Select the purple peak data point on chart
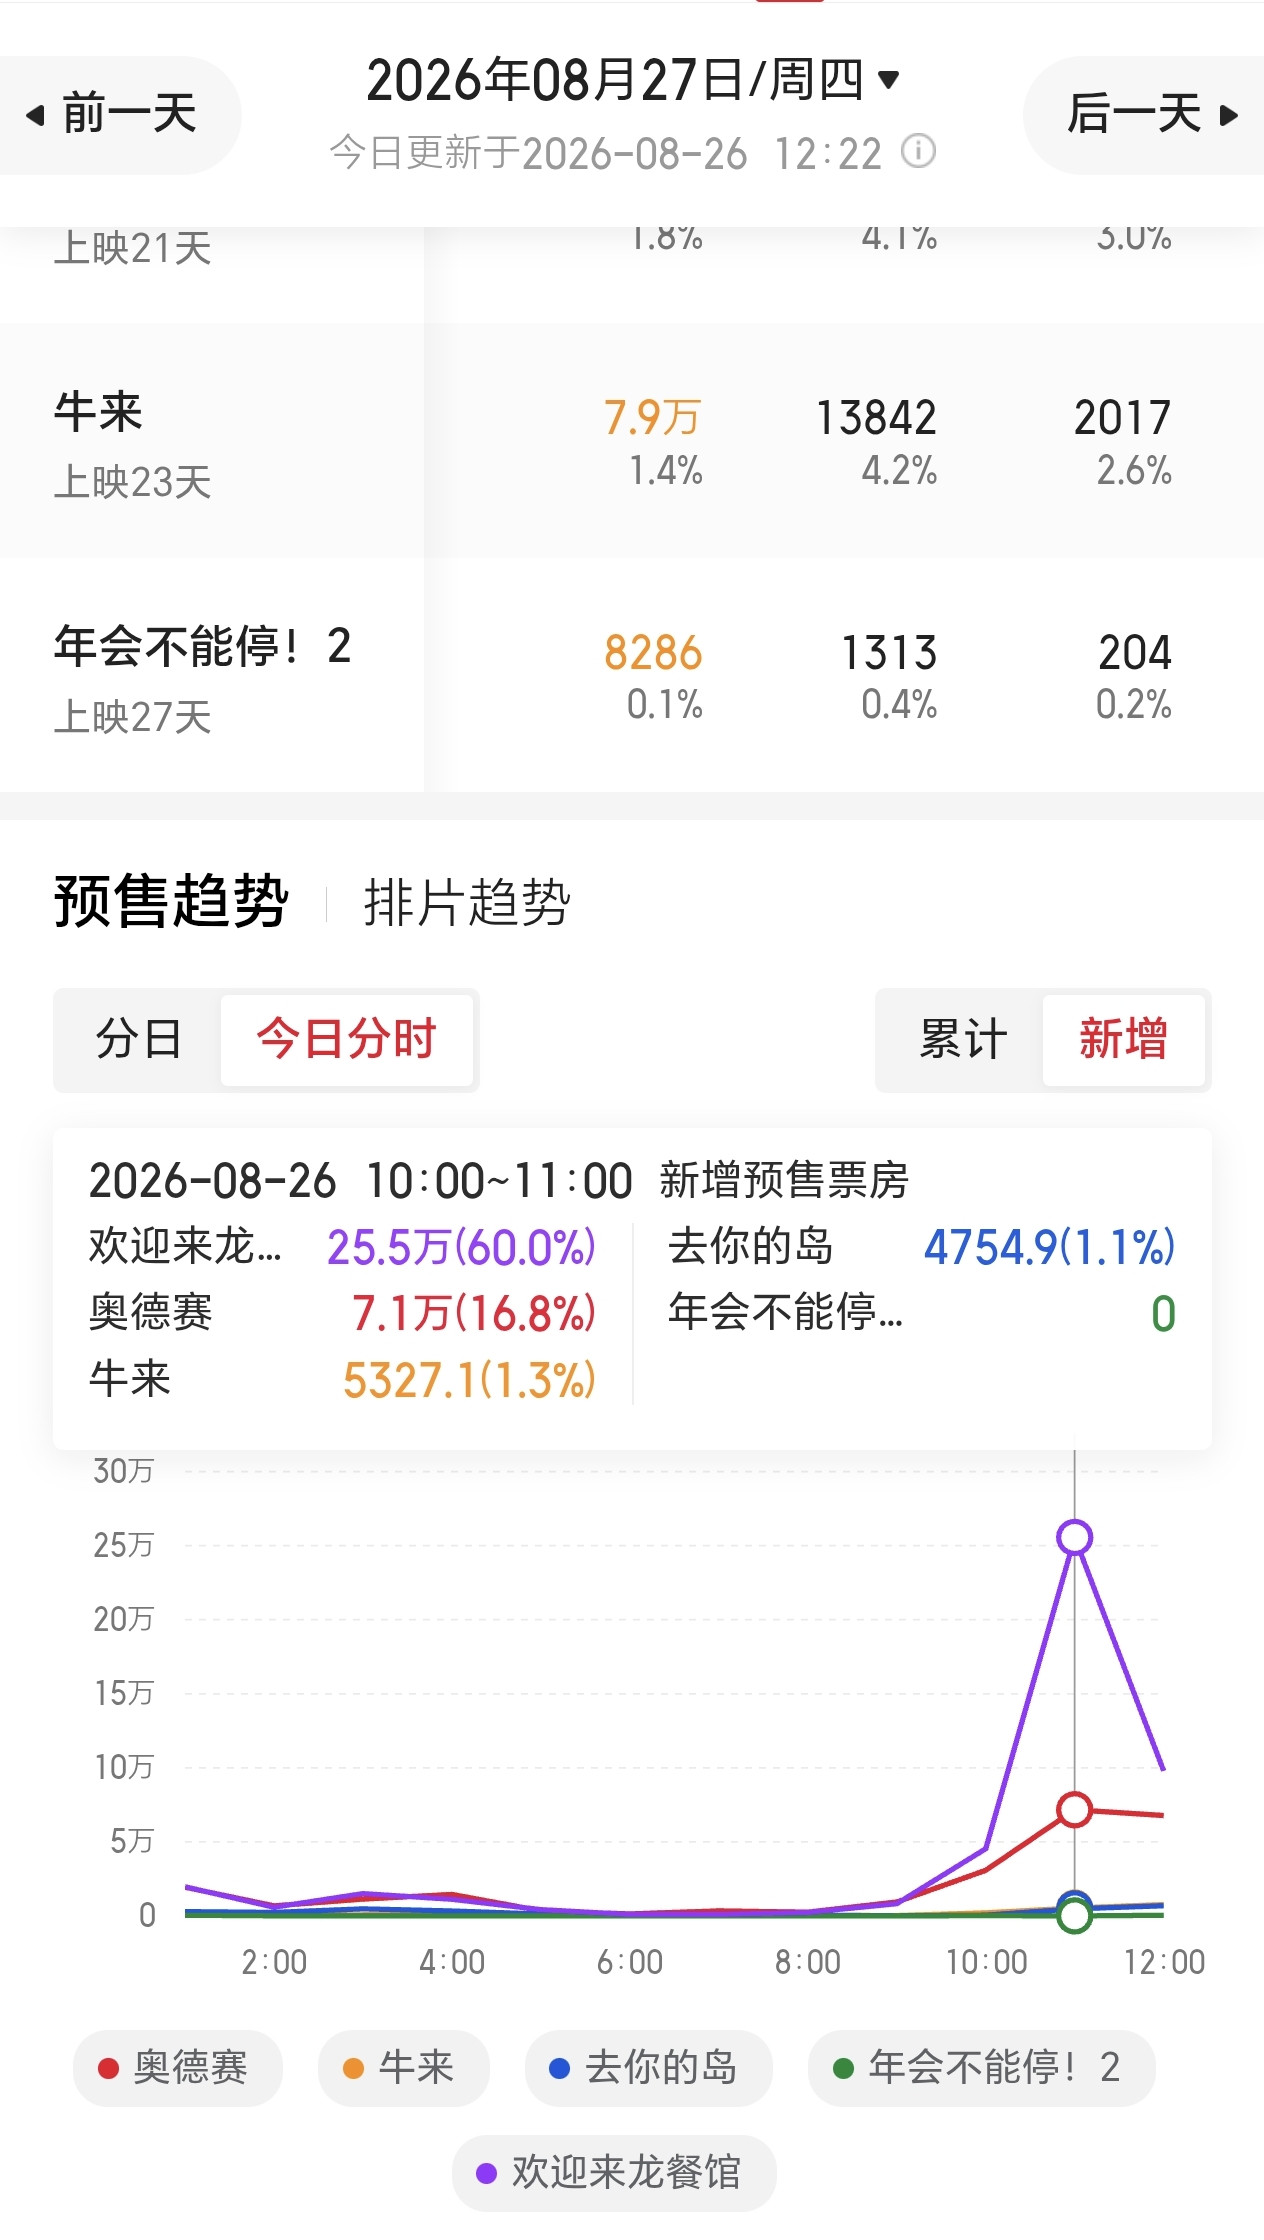The image size is (1264, 2240). coord(1074,1537)
